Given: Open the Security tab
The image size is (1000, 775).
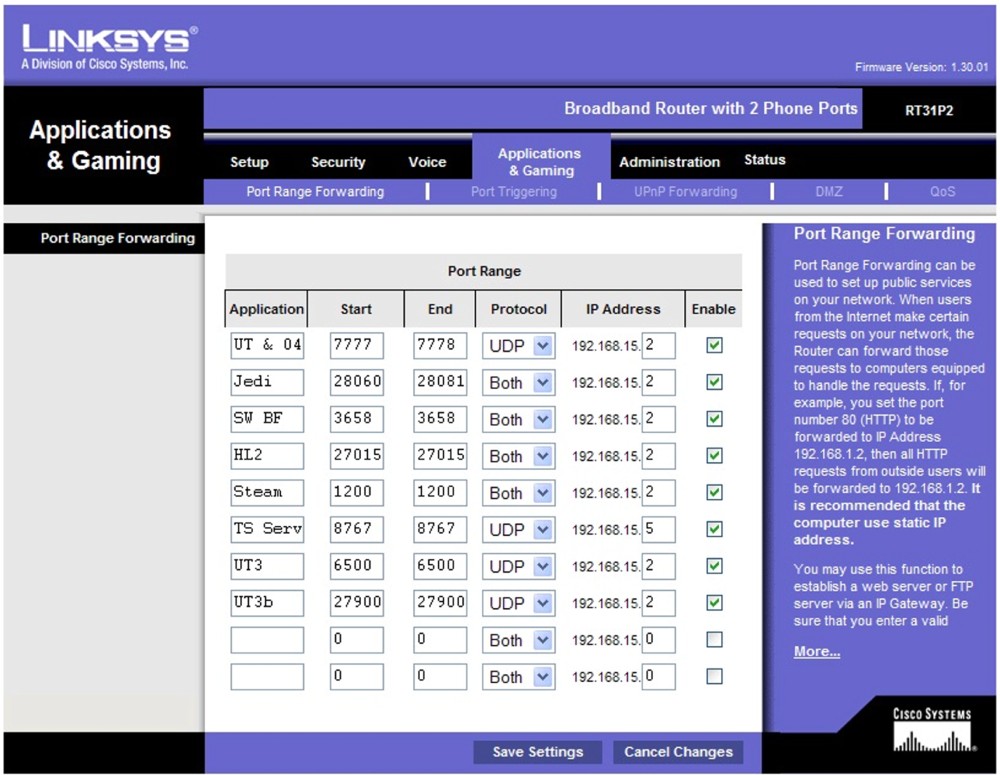Looking at the screenshot, I should pyautogui.click(x=338, y=162).
